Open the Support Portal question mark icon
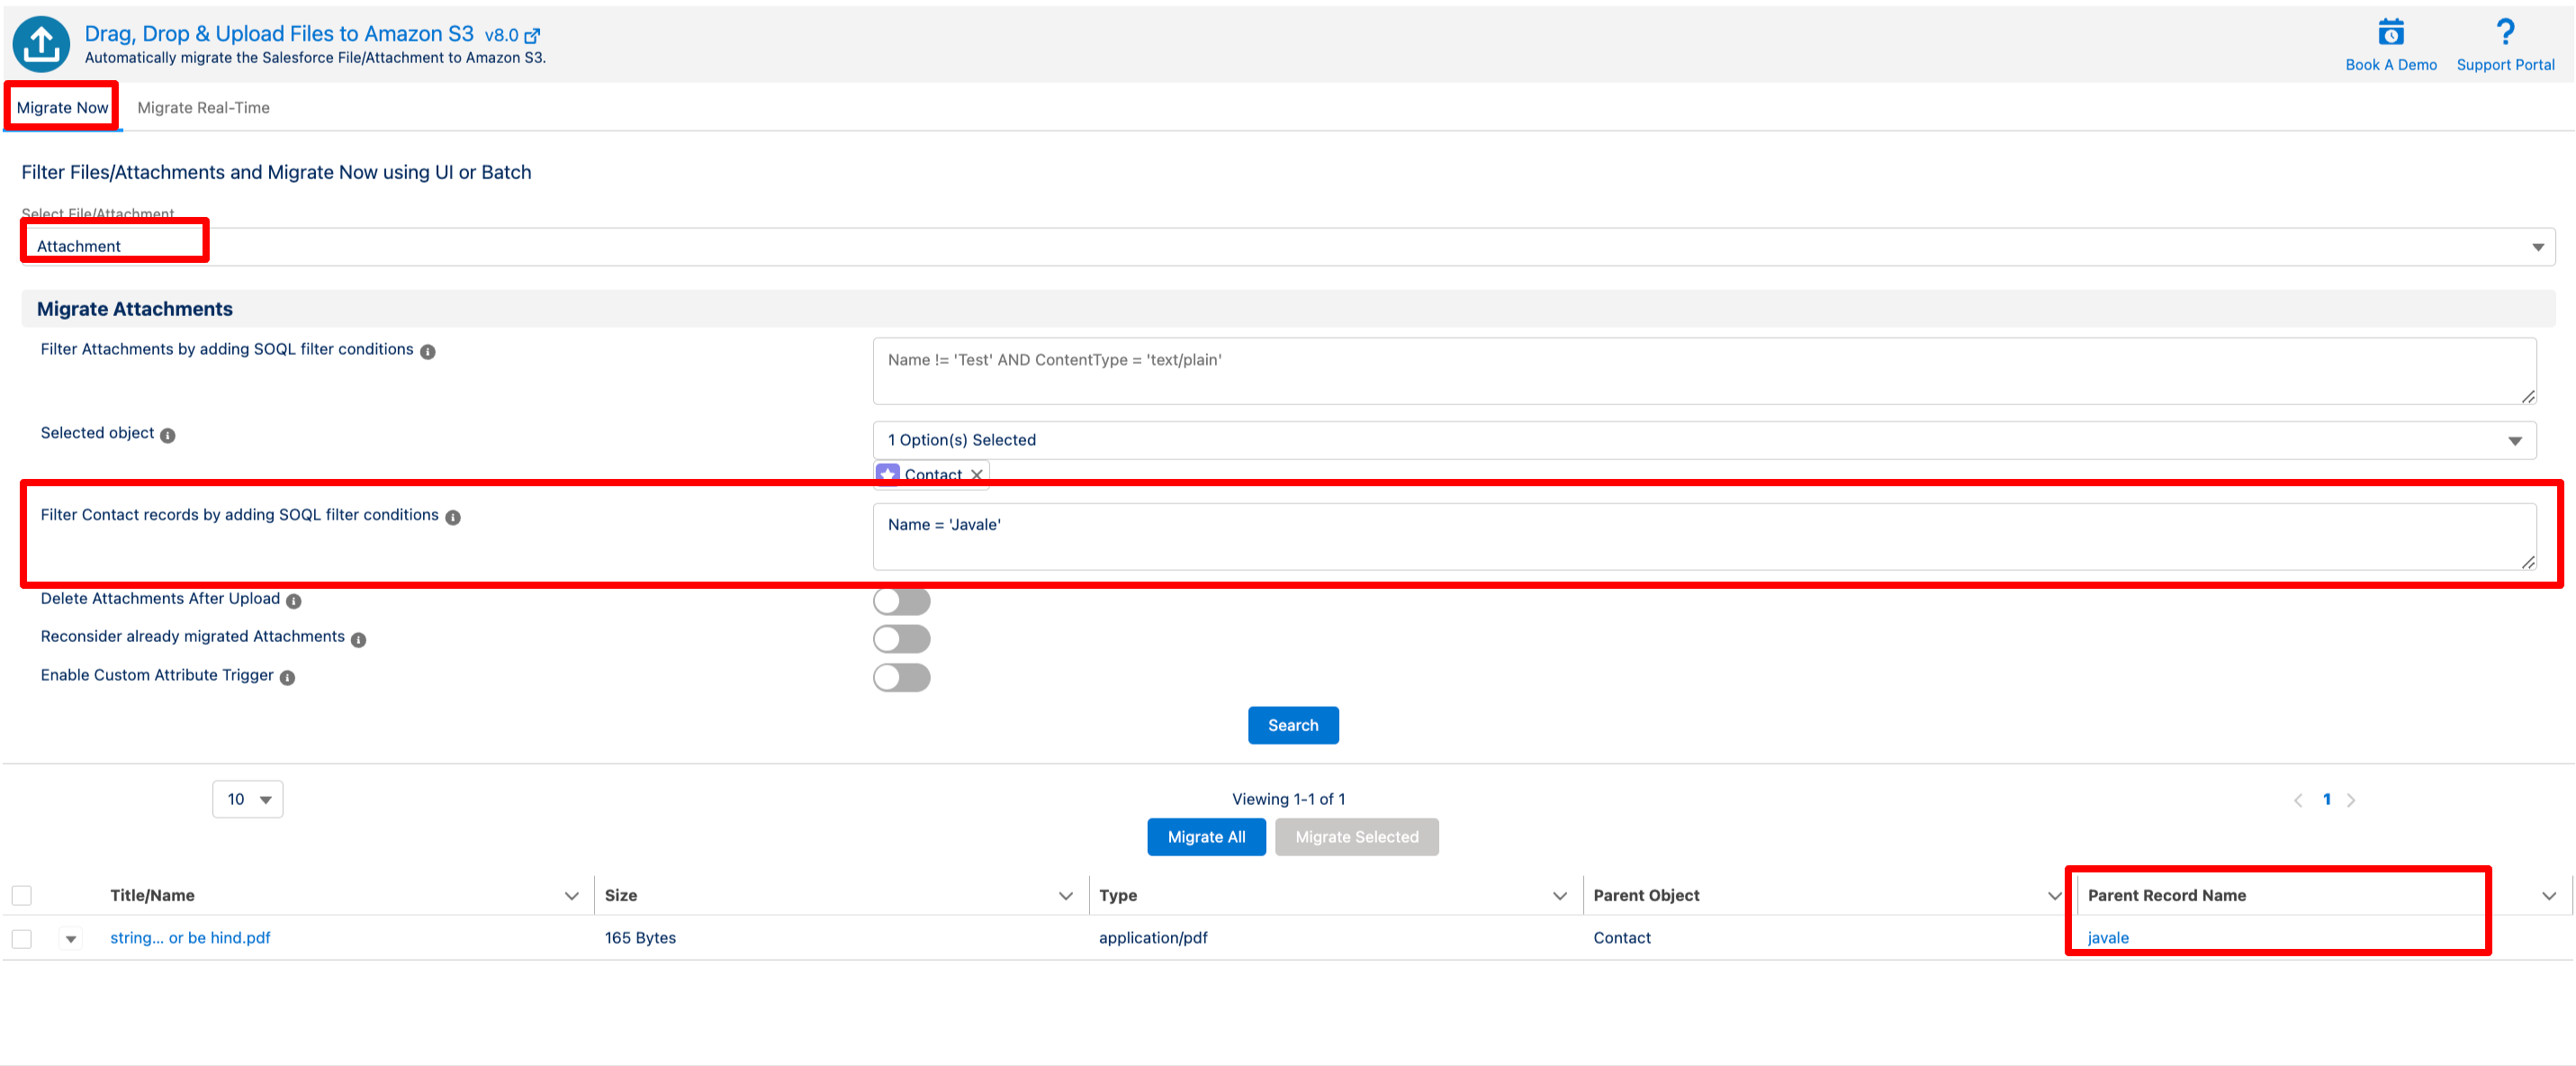2576x1066 pixels. tap(2504, 33)
